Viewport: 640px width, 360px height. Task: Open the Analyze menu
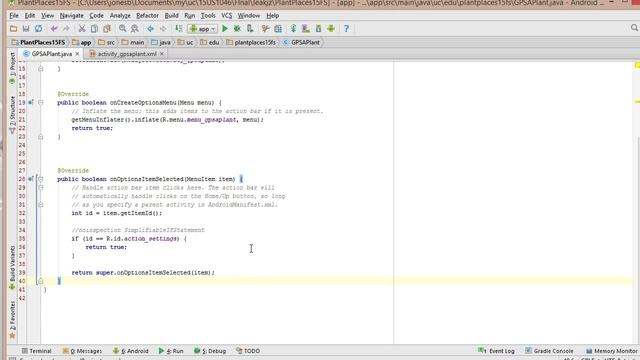[x=120, y=16]
